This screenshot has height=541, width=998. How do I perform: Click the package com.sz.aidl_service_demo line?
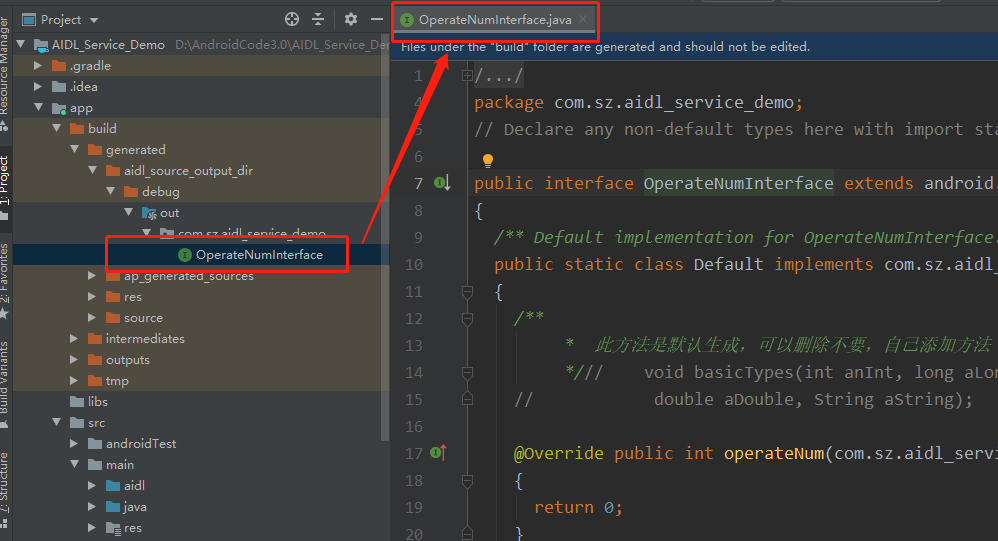point(638,102)
